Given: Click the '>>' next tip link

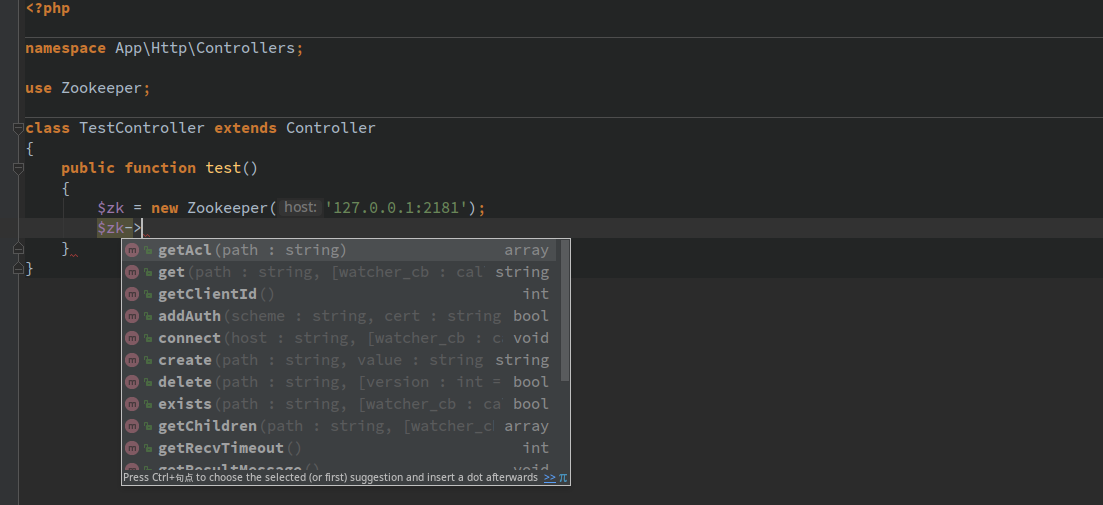Looking at the screenshot, I should point(549,478).
